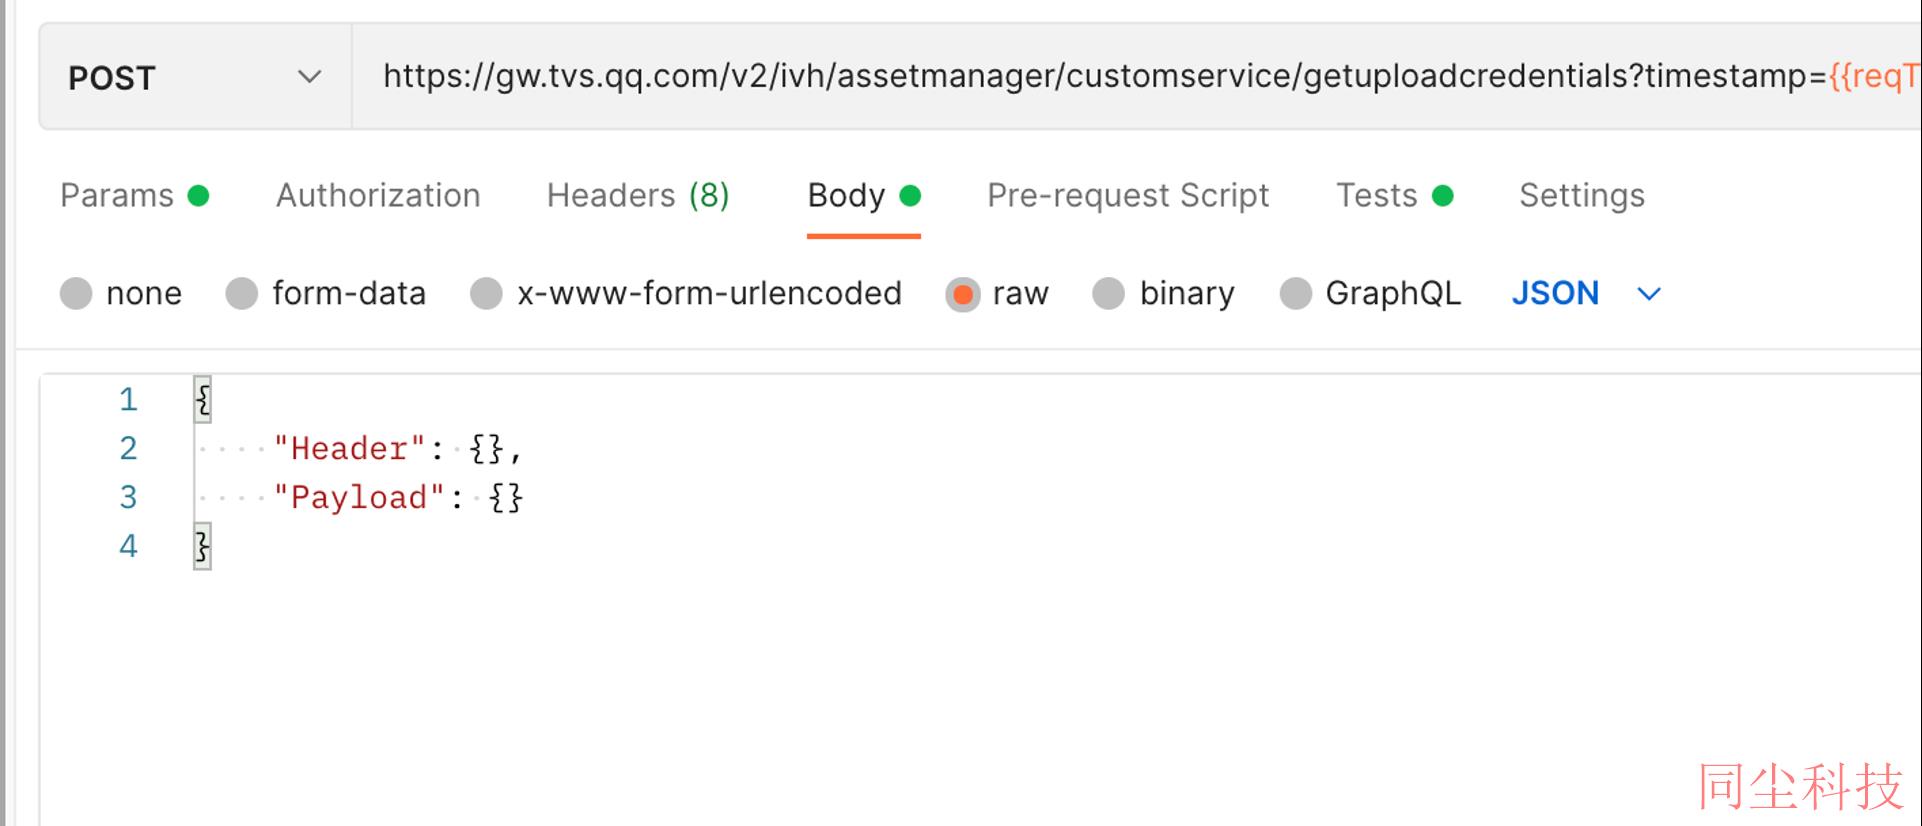Open the Pre-request Script tab
Viewport: 1922px width, 826px height.
pos(1128,195)
